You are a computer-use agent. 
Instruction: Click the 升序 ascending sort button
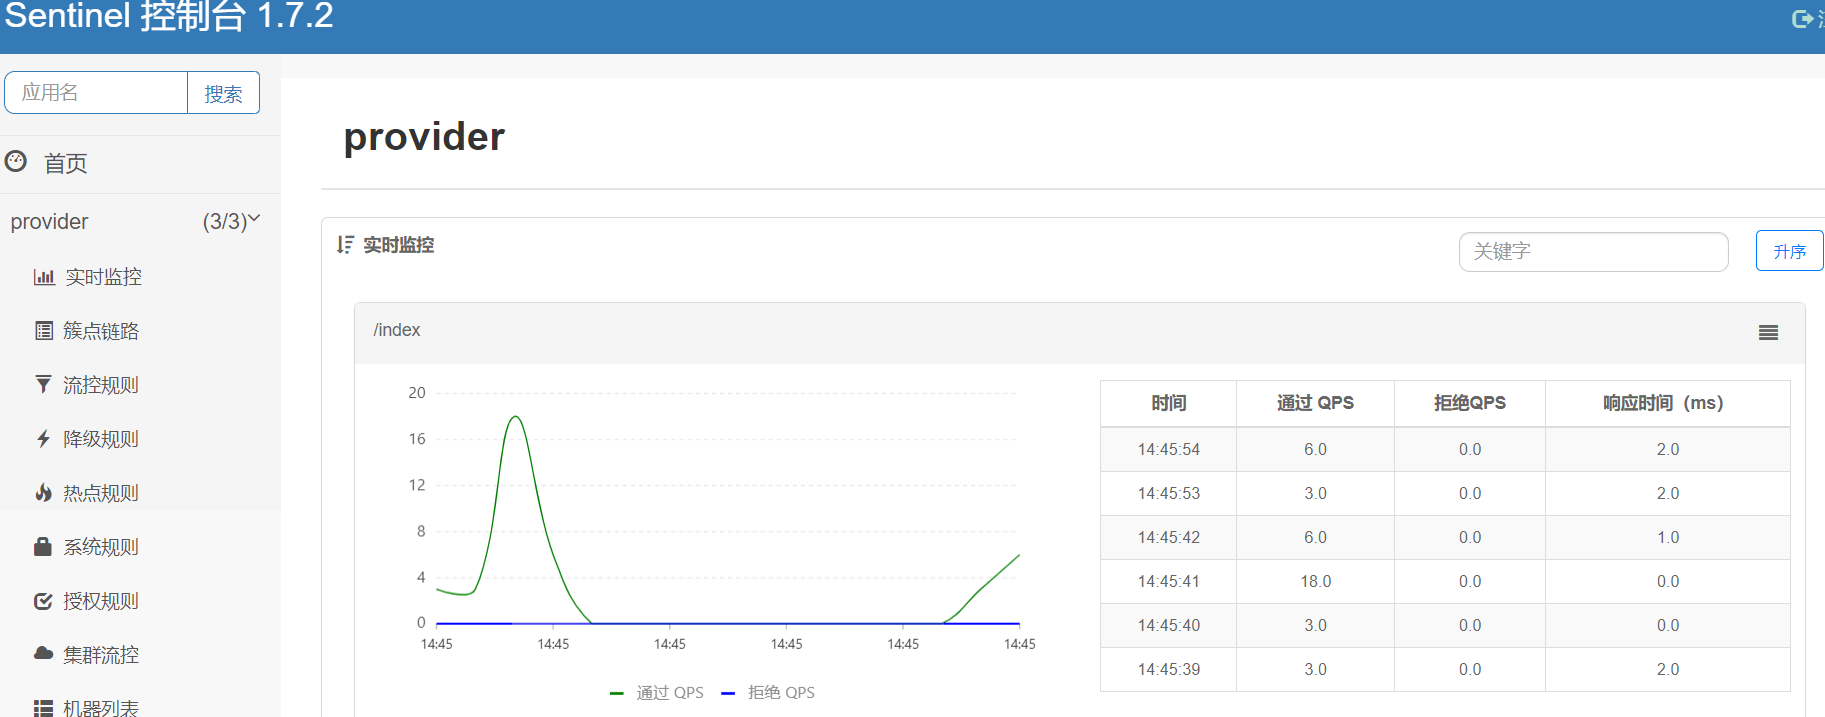point(1789,251)
